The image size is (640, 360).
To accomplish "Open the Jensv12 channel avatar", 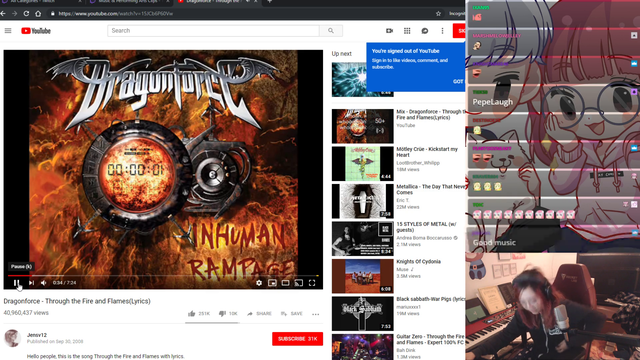I will point(12,338).
